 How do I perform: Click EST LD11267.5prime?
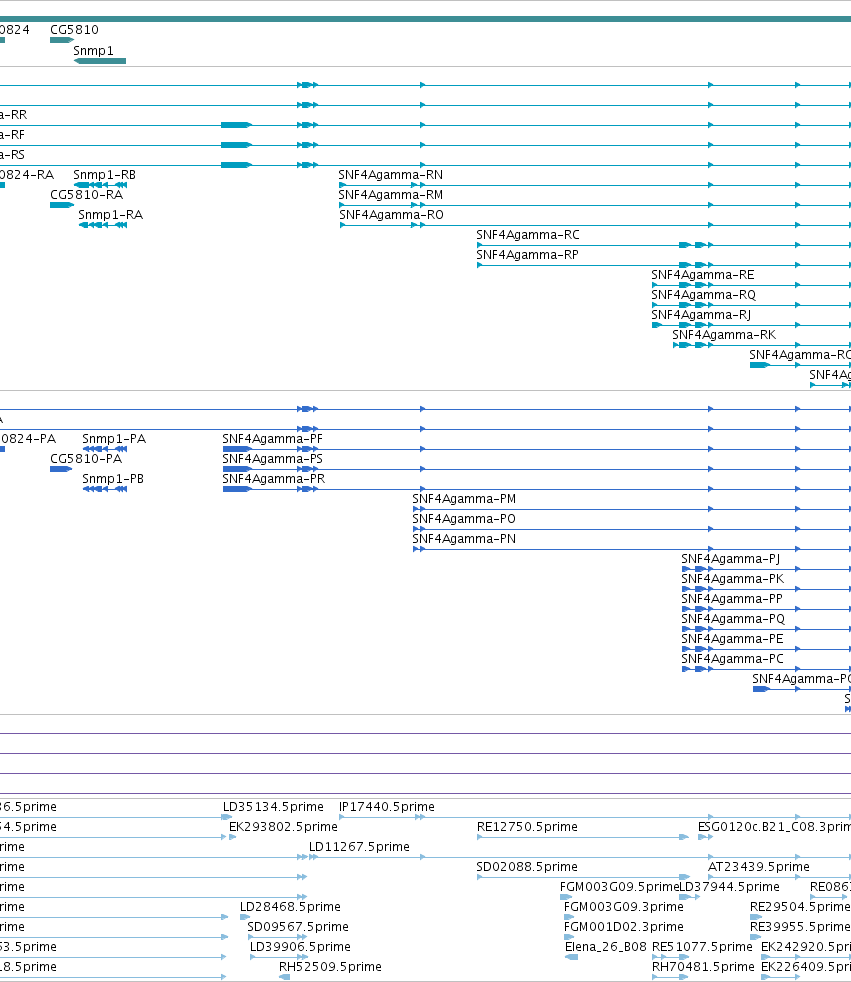pyautogui.click(x=359, y=847)
